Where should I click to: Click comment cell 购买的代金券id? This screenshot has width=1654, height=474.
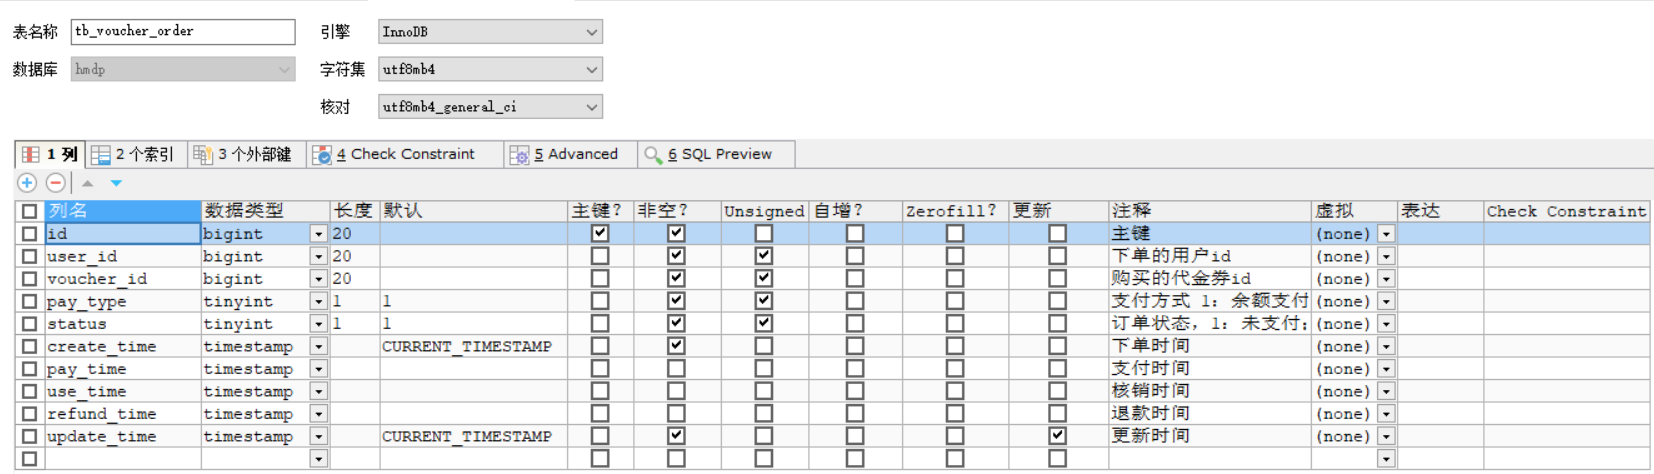1211,279
